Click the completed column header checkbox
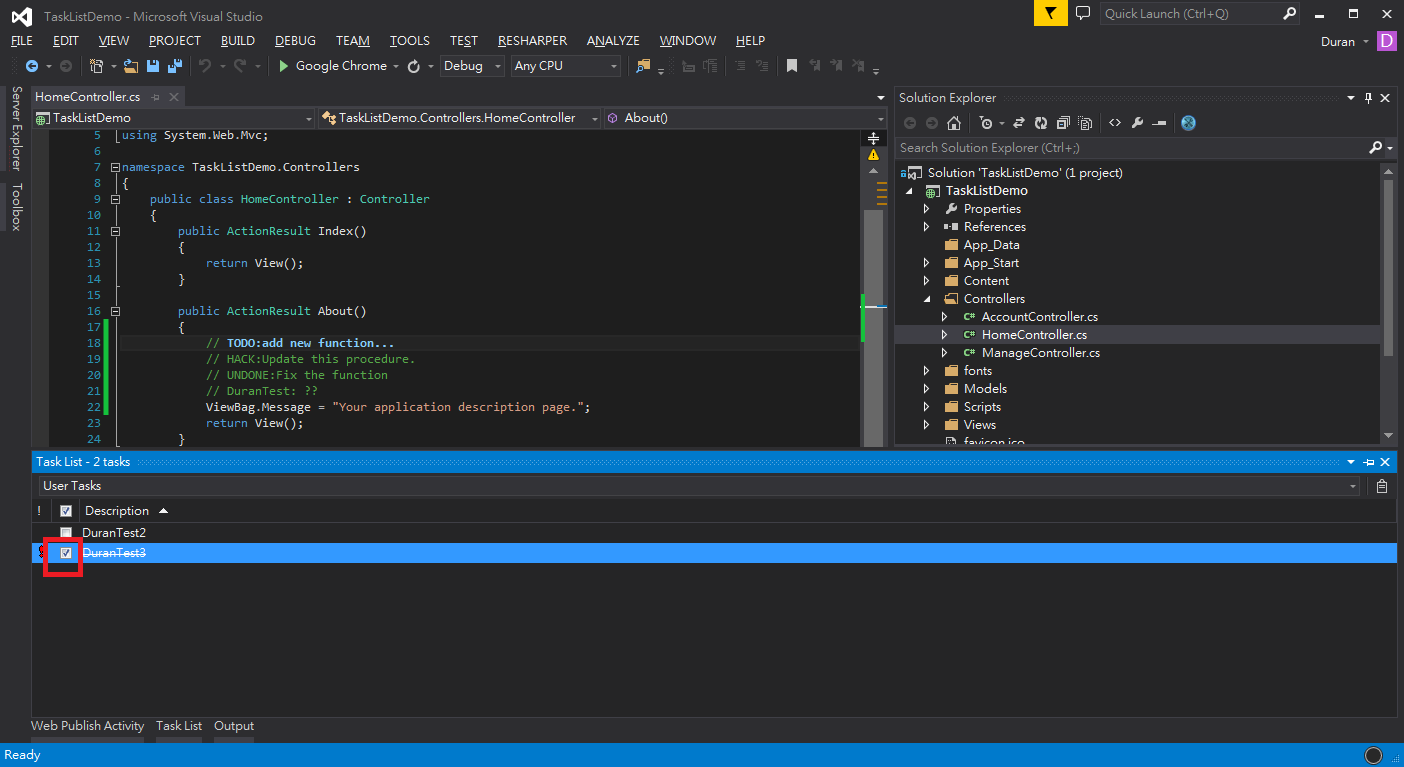This screenshot has height=767, width=1404. (66, 511)
